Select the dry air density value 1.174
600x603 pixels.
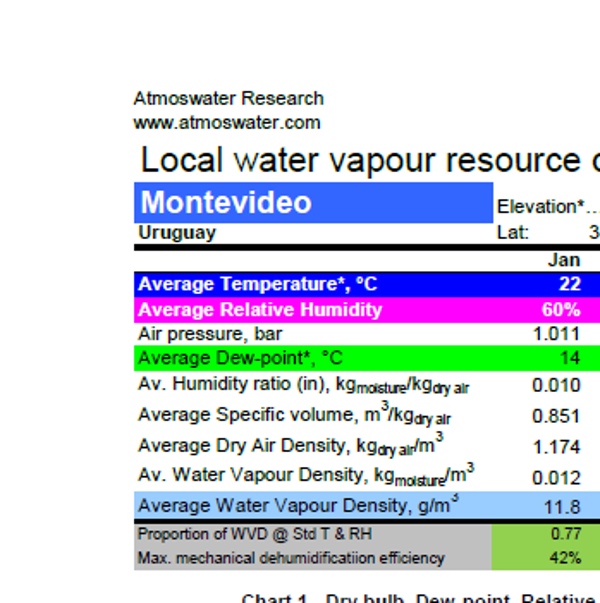pos(556,447)
